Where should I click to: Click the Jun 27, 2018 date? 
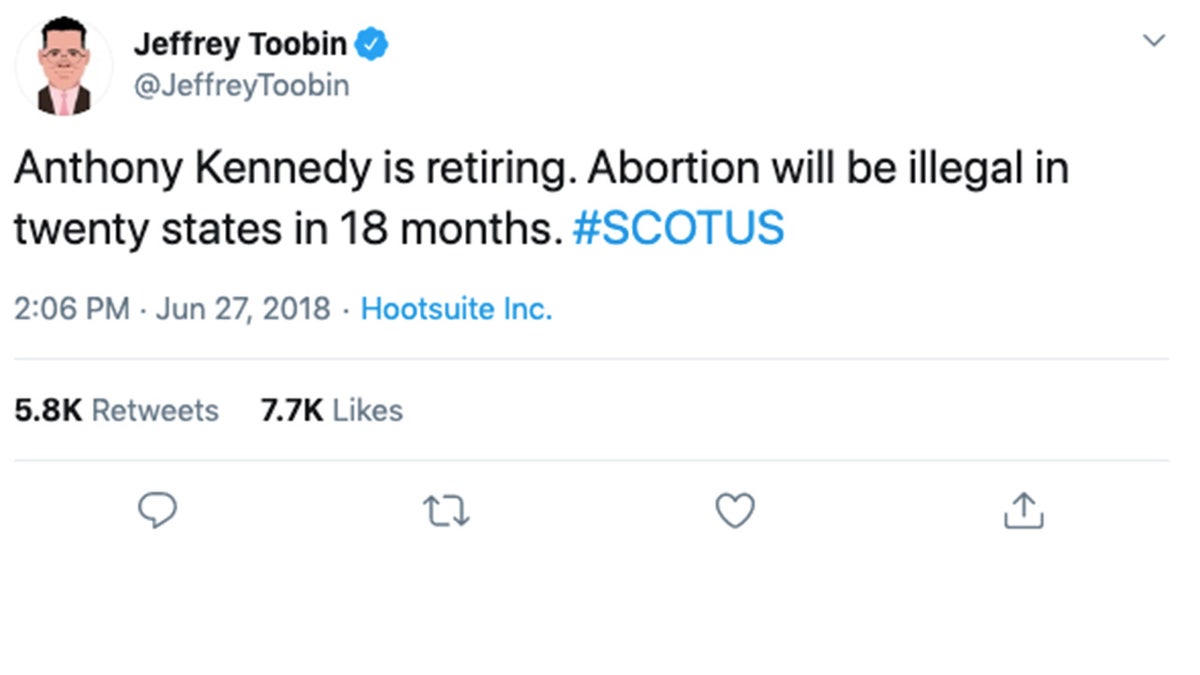tap(242, 309)
